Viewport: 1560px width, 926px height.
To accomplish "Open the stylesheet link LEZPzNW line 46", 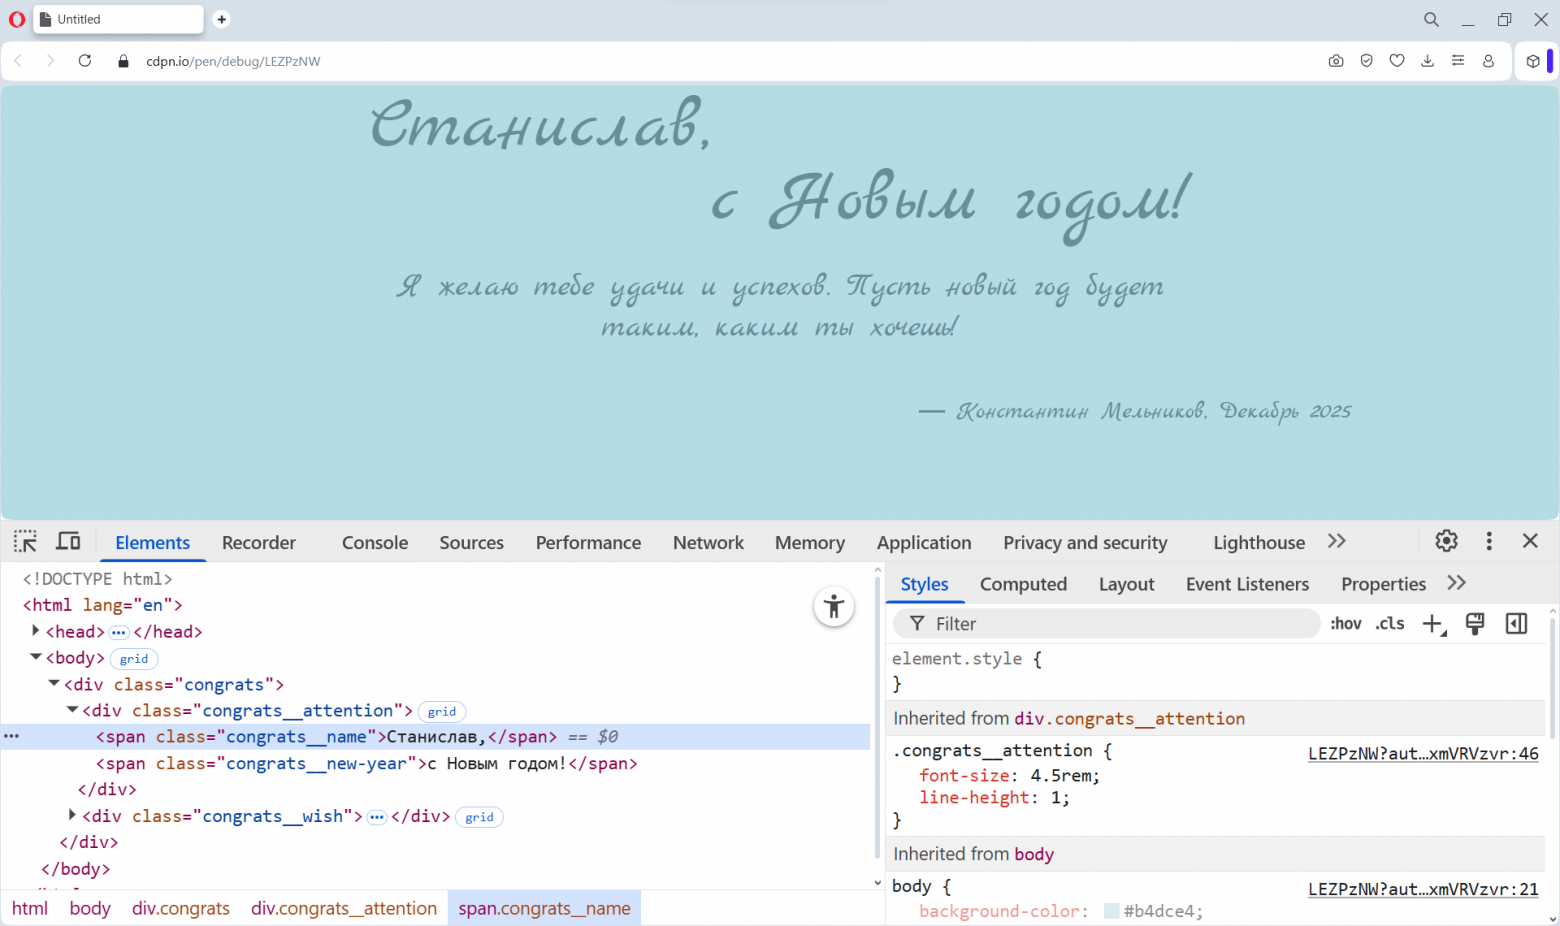I will coord(1423,754).
